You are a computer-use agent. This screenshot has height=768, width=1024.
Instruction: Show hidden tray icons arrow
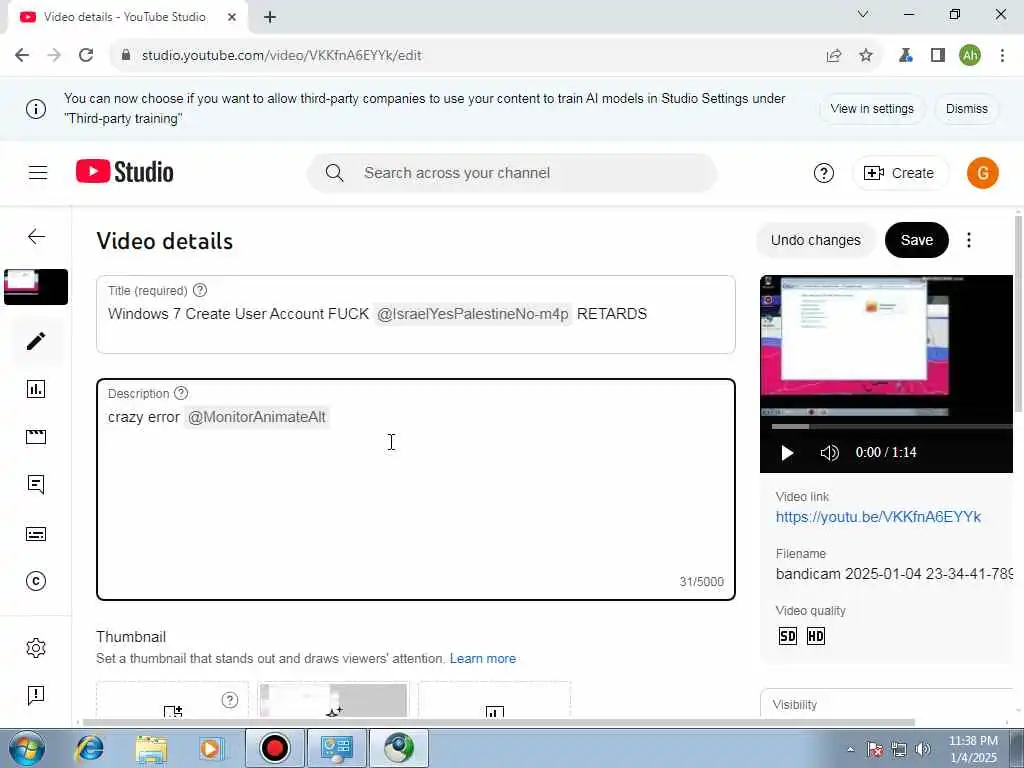point(850,749)
